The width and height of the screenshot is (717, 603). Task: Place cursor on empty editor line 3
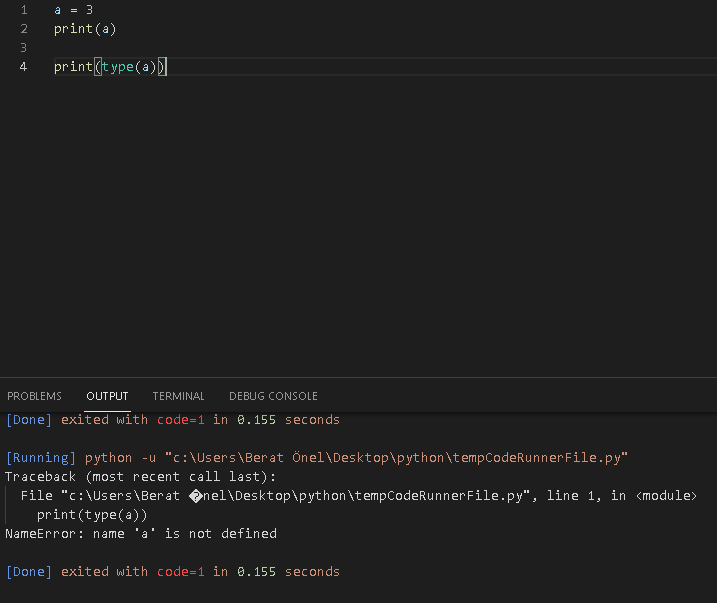(200, 47)
